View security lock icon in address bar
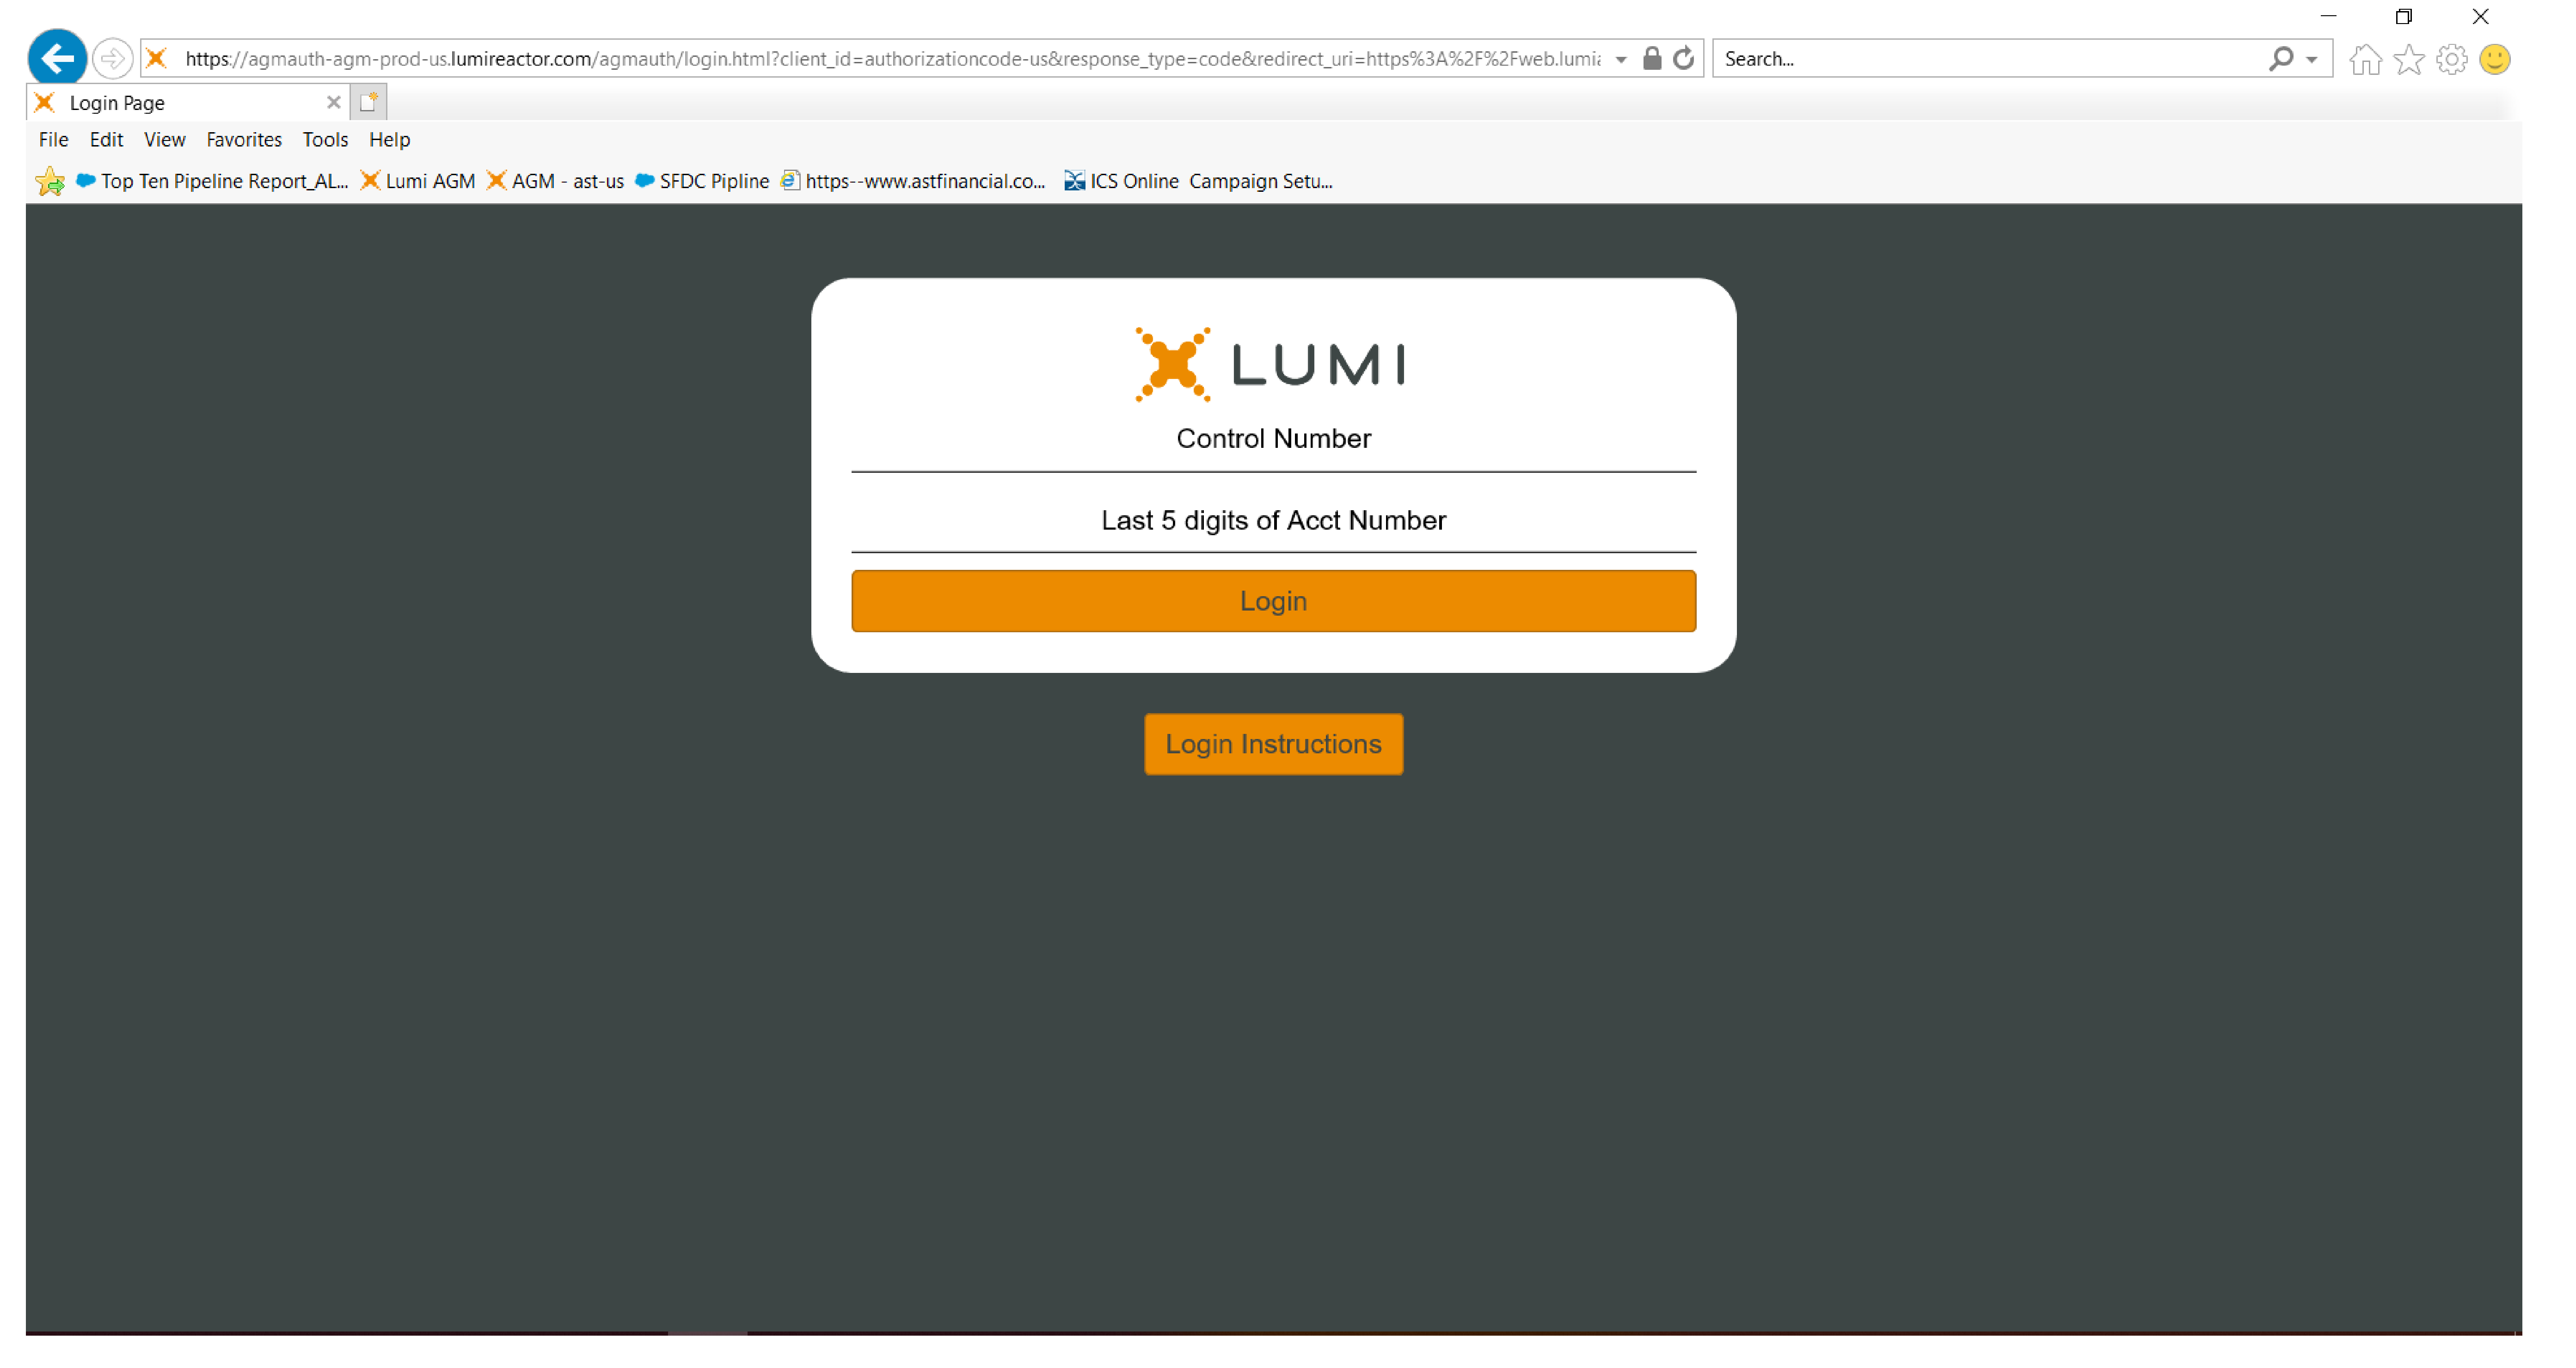Image resolution: width=2576 pixels, height=1368 pixels. [x=1652, y=58]
